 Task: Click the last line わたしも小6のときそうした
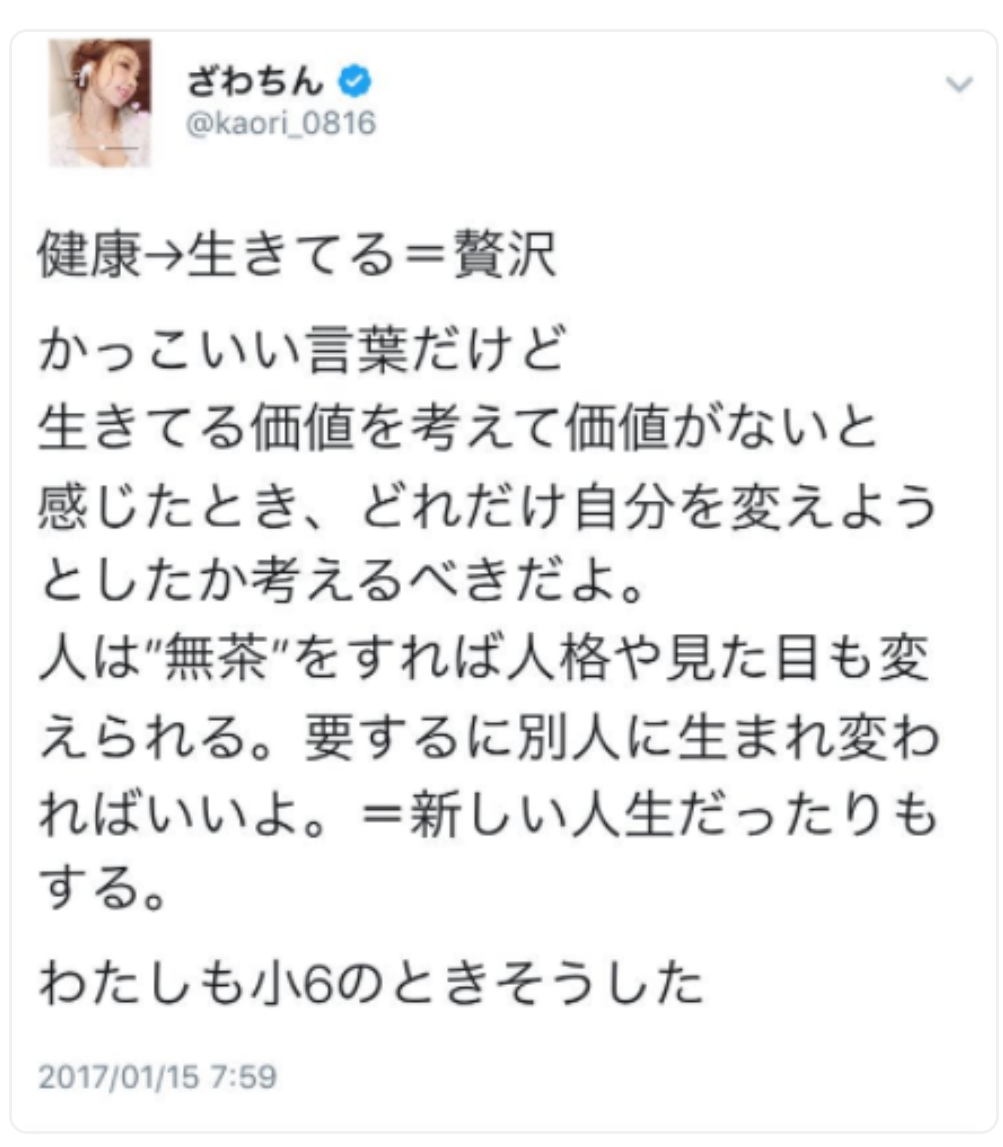[x=372, y=982]
